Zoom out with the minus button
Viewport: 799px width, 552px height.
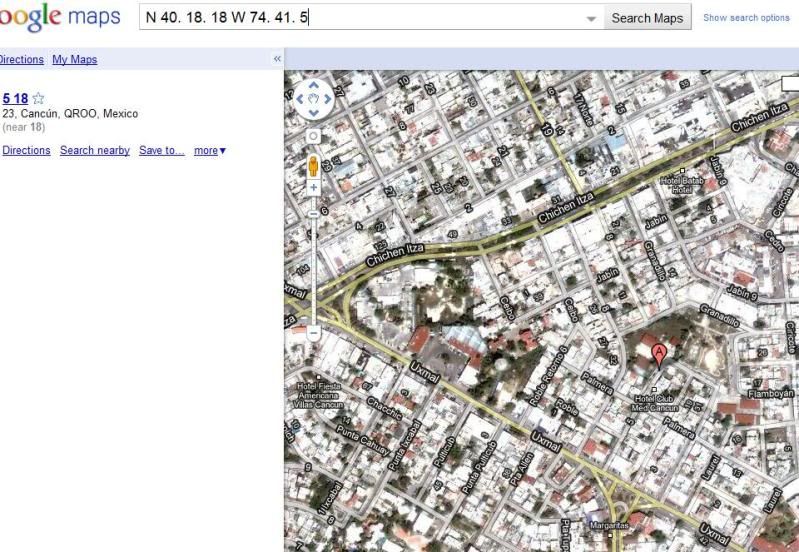point(313,333)
